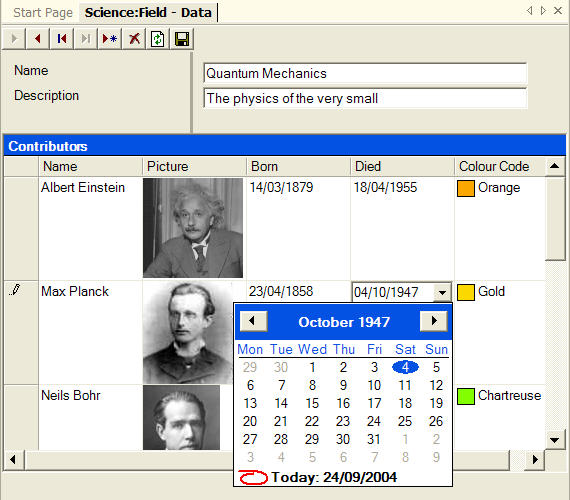The width and height of the screenshot is (570, 500).
Task: Select today's date 24/09/2004 link
Action: click(334, 477)
